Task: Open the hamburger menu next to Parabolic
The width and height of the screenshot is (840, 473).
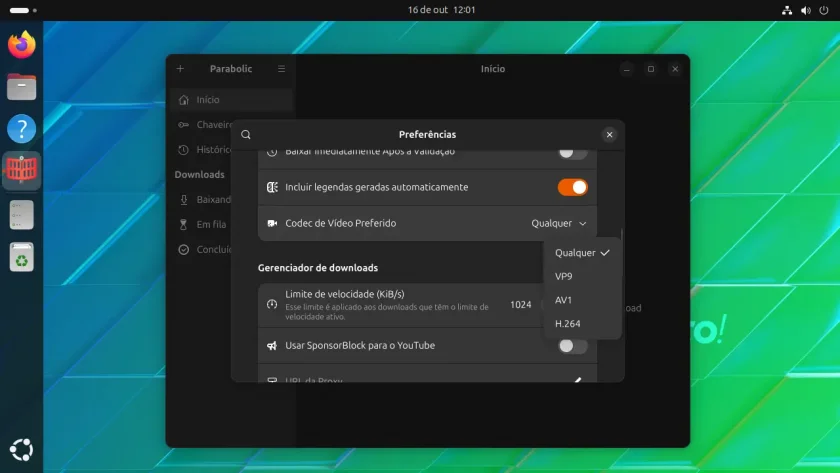Action: point(281,69)
